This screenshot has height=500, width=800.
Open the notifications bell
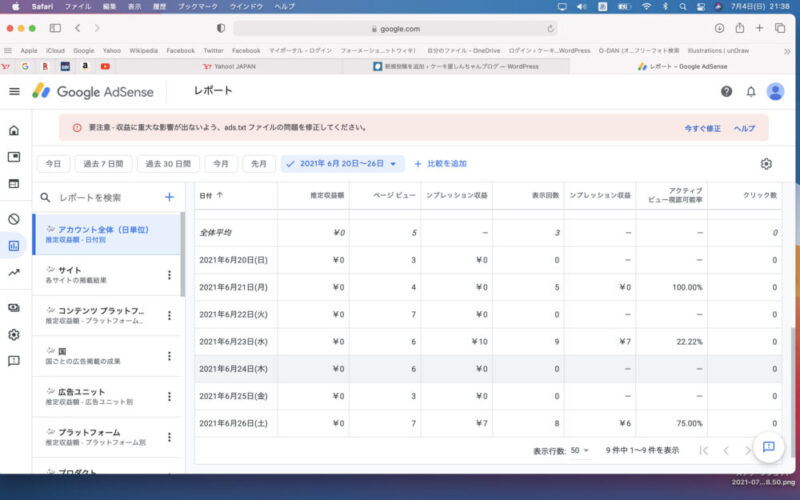(751, 91)
